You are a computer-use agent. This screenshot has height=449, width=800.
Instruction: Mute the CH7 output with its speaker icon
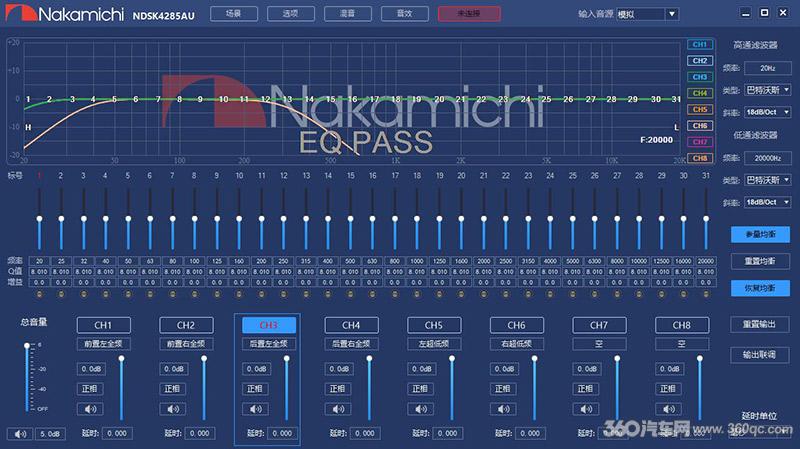[586, 409]
